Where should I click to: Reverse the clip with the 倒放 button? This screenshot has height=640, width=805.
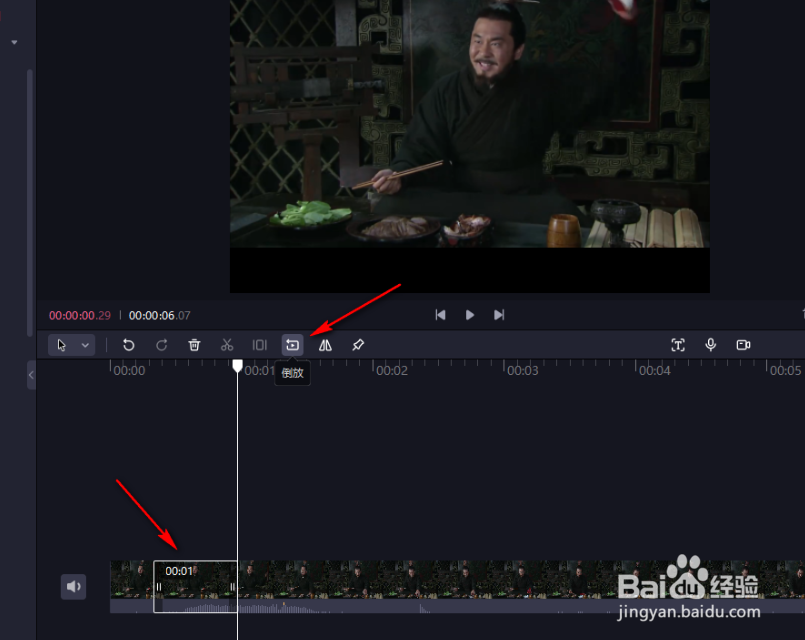pyautogui.click(x=293, y=345)
